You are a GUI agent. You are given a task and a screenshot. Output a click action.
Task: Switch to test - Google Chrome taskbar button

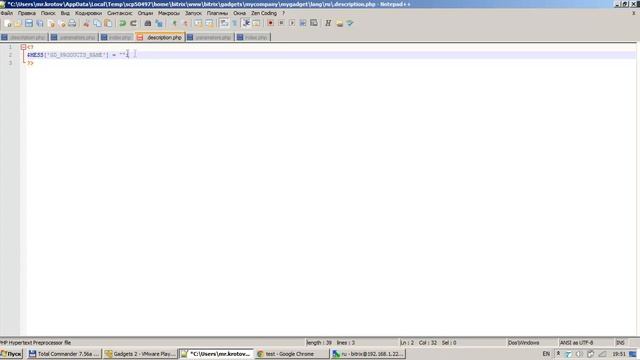point(291,354)
